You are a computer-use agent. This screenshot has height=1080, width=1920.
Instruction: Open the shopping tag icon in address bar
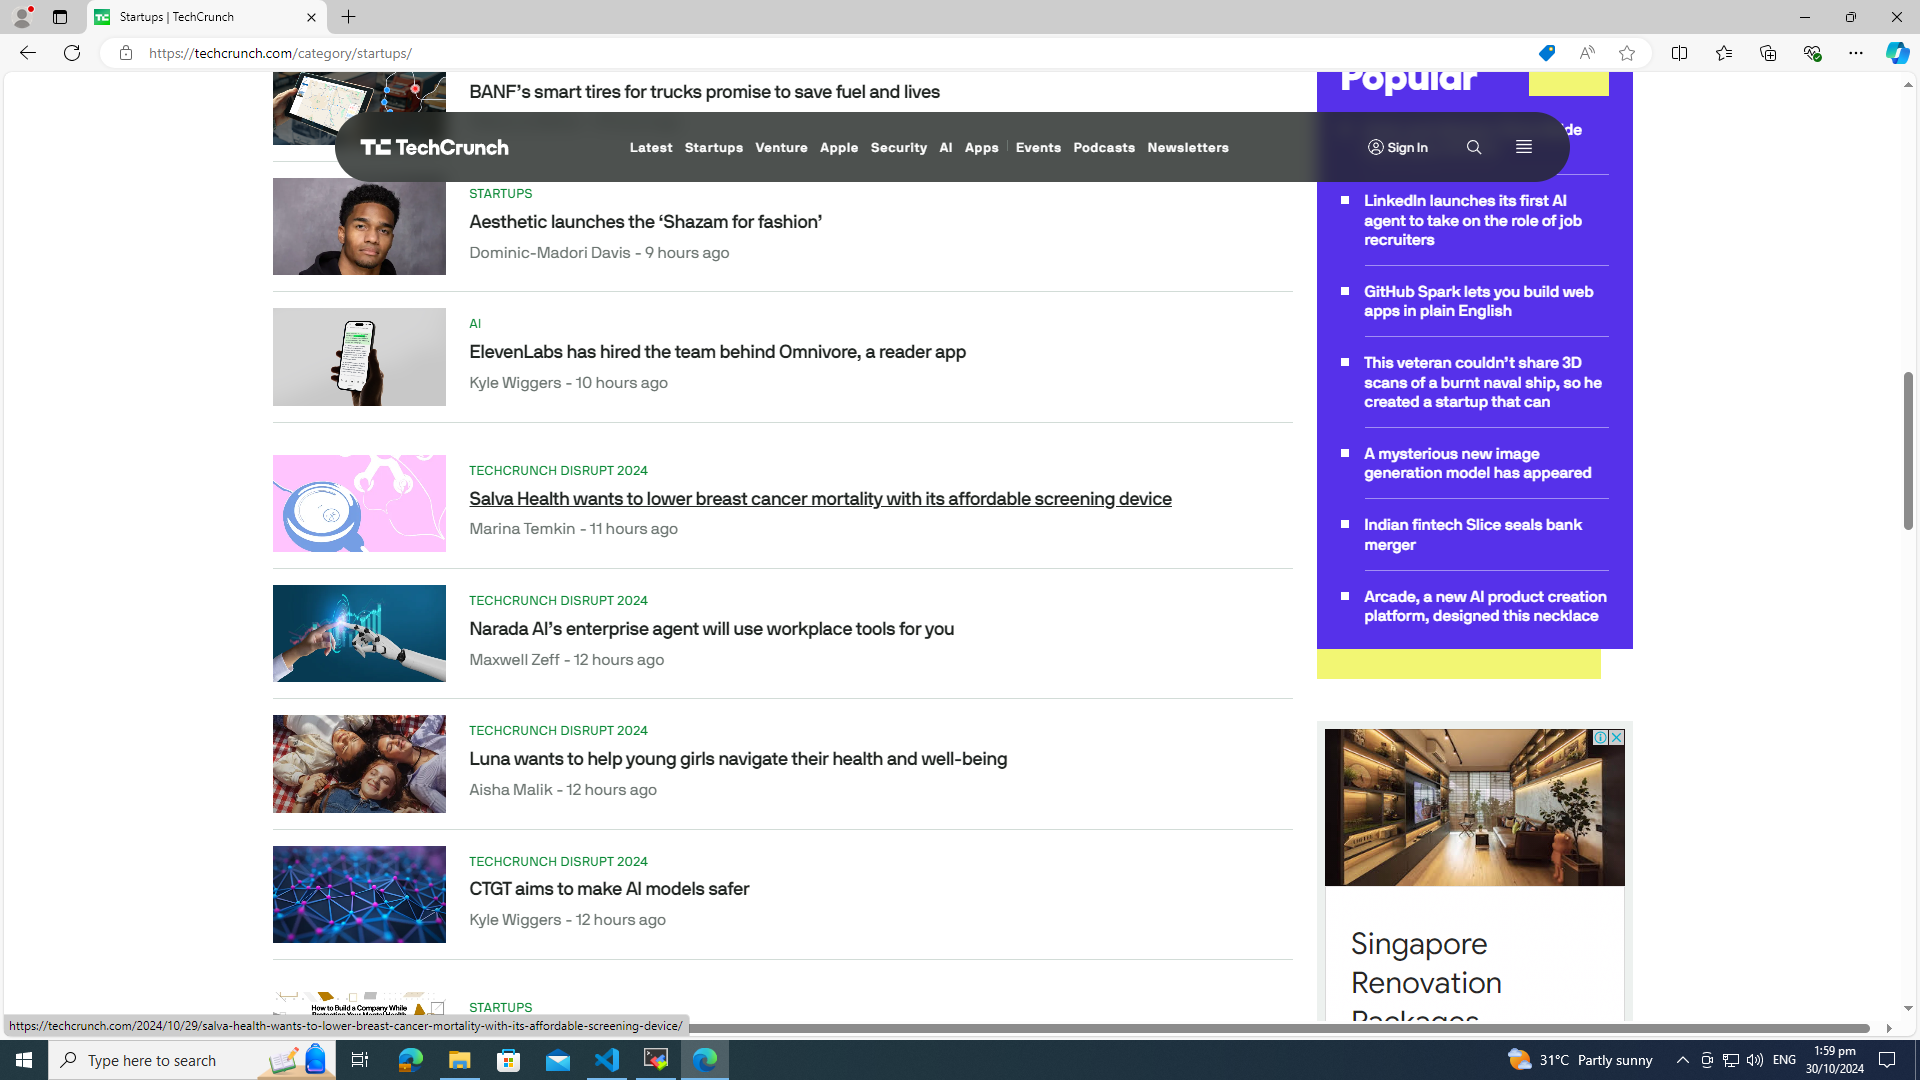tap(1546, 53)
